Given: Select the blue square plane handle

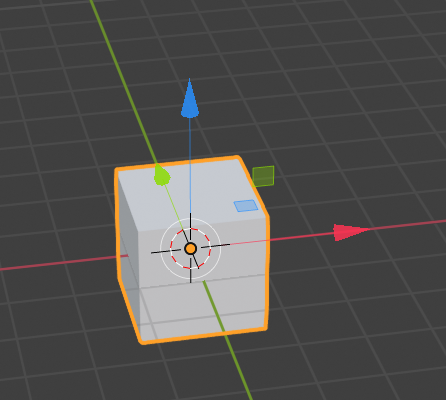Looking at the screenshot, I should (246, 206).
